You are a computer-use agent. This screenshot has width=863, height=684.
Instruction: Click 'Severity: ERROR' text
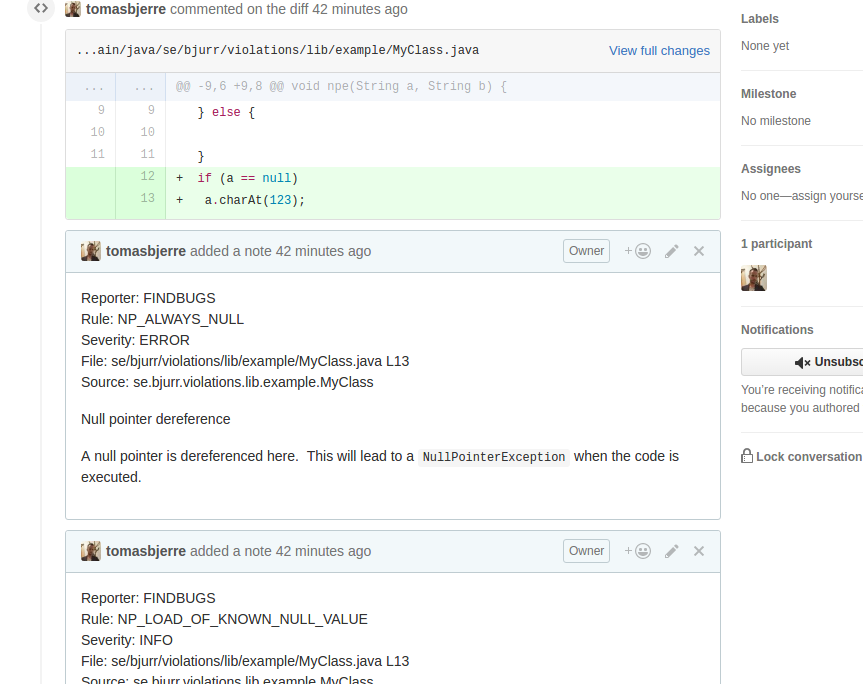coord(135,340)
